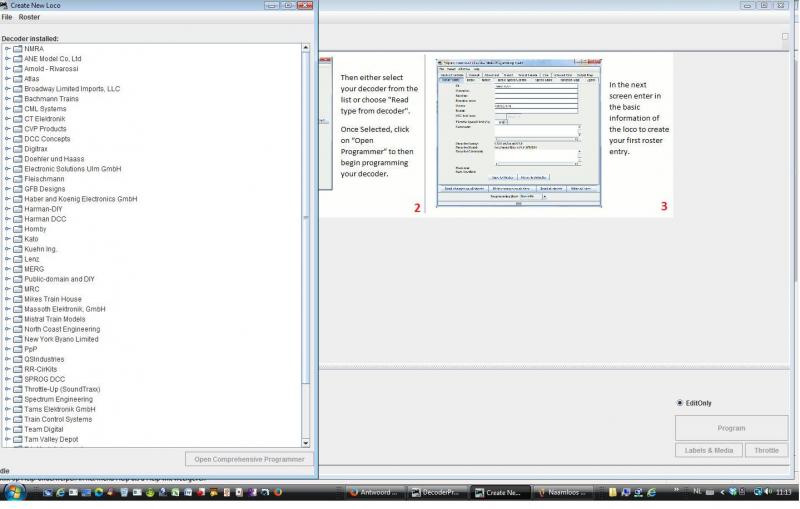Select Public-domain and DIY entry
The image size is (800, 509).
[x=59, y=279]
